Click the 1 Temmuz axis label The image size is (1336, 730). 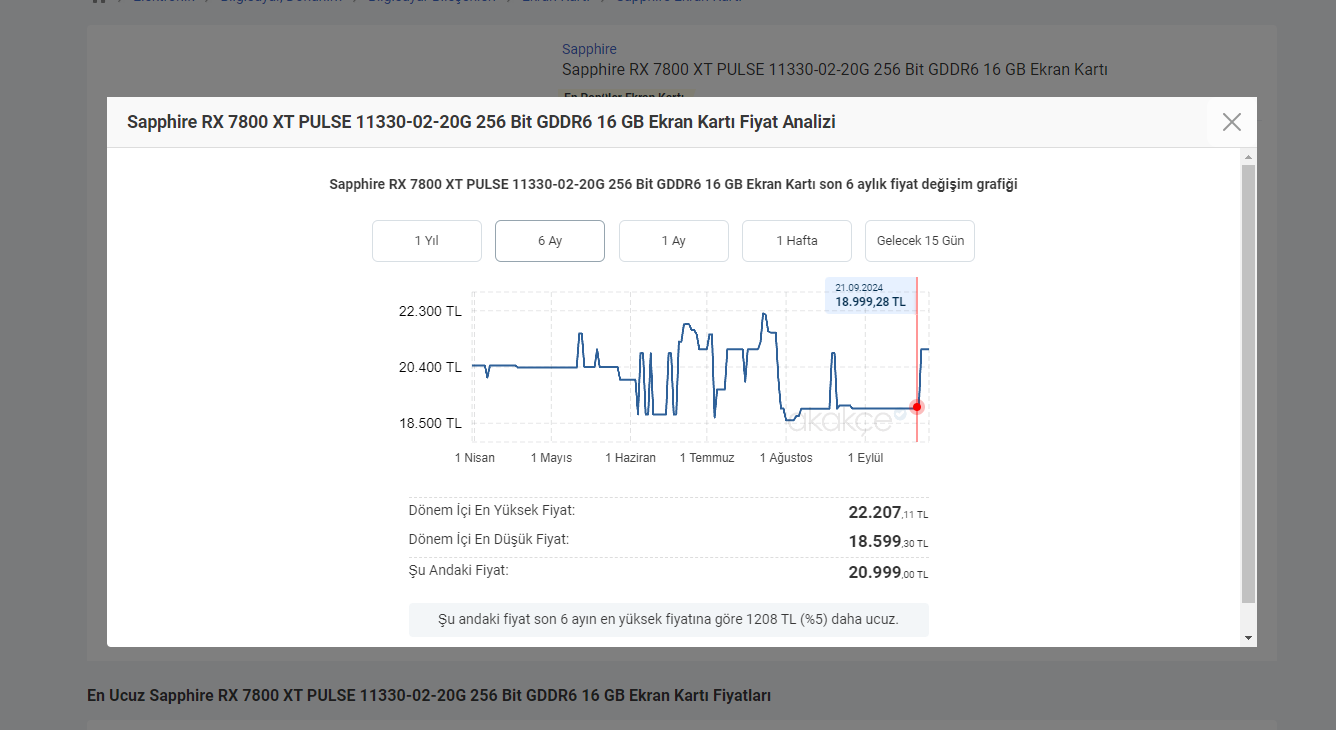pyautogui.click(x=707, y=458)
